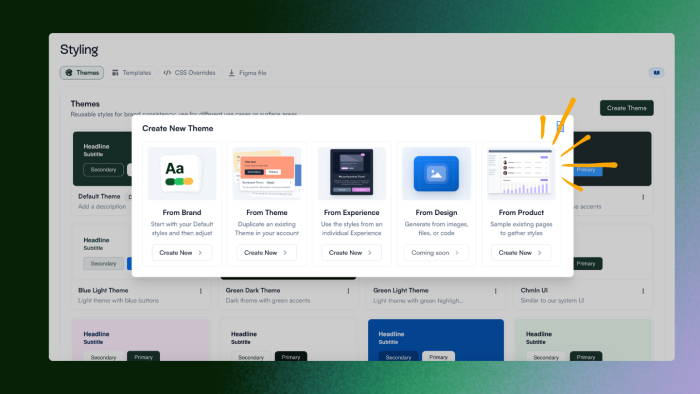The width and height of the screenshot is (700, 394).
Task: Click Primary button in Chmln UI preview
Action: tap(587, 264)
